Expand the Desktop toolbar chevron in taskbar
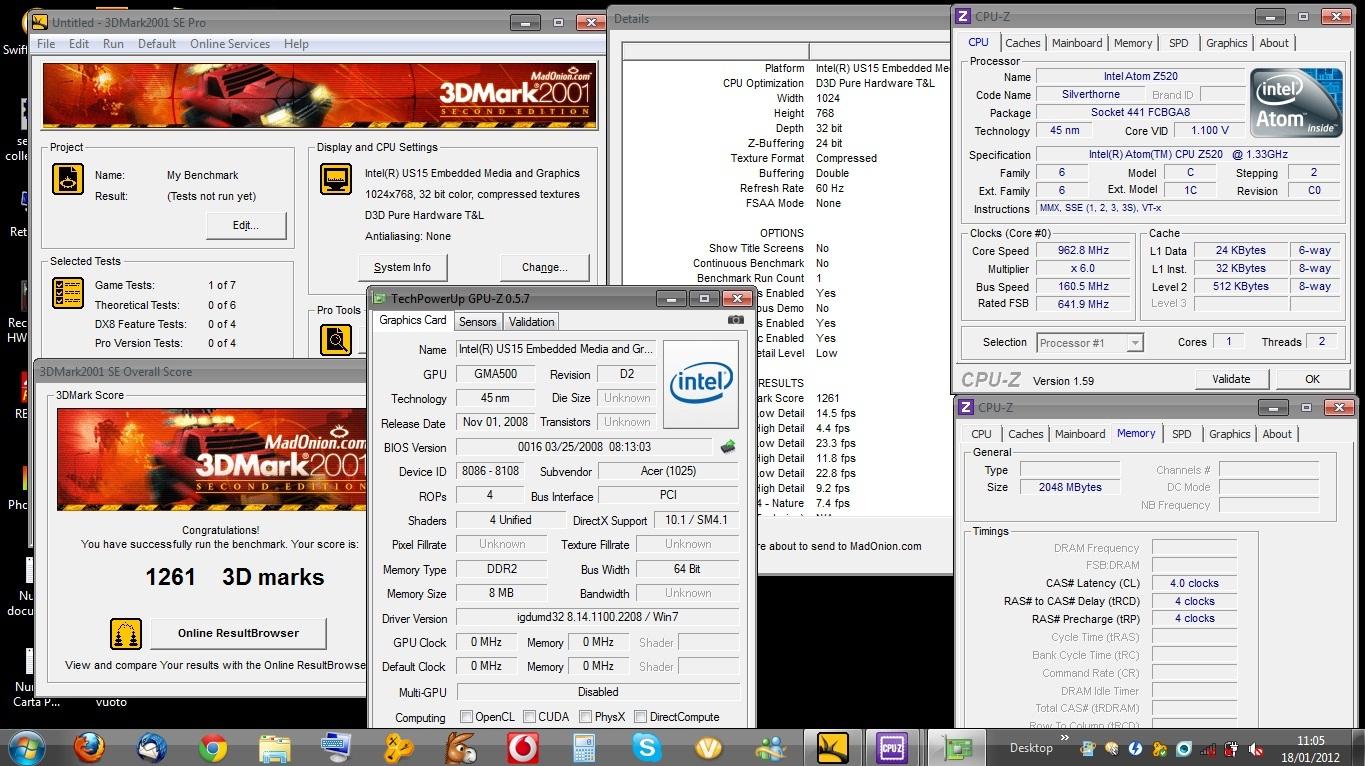 pyautogui.click(x=1064, y=740)
